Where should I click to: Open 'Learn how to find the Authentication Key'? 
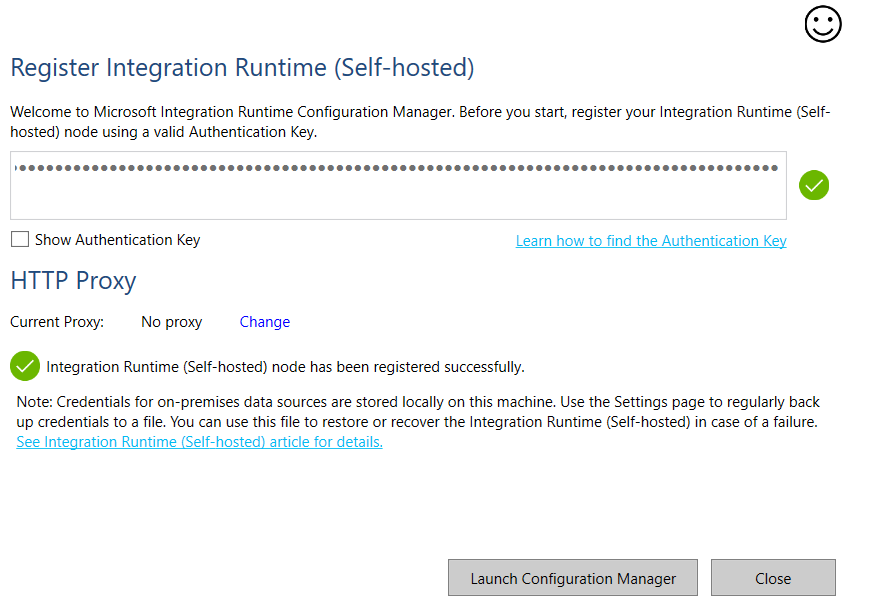click(651, 241)
